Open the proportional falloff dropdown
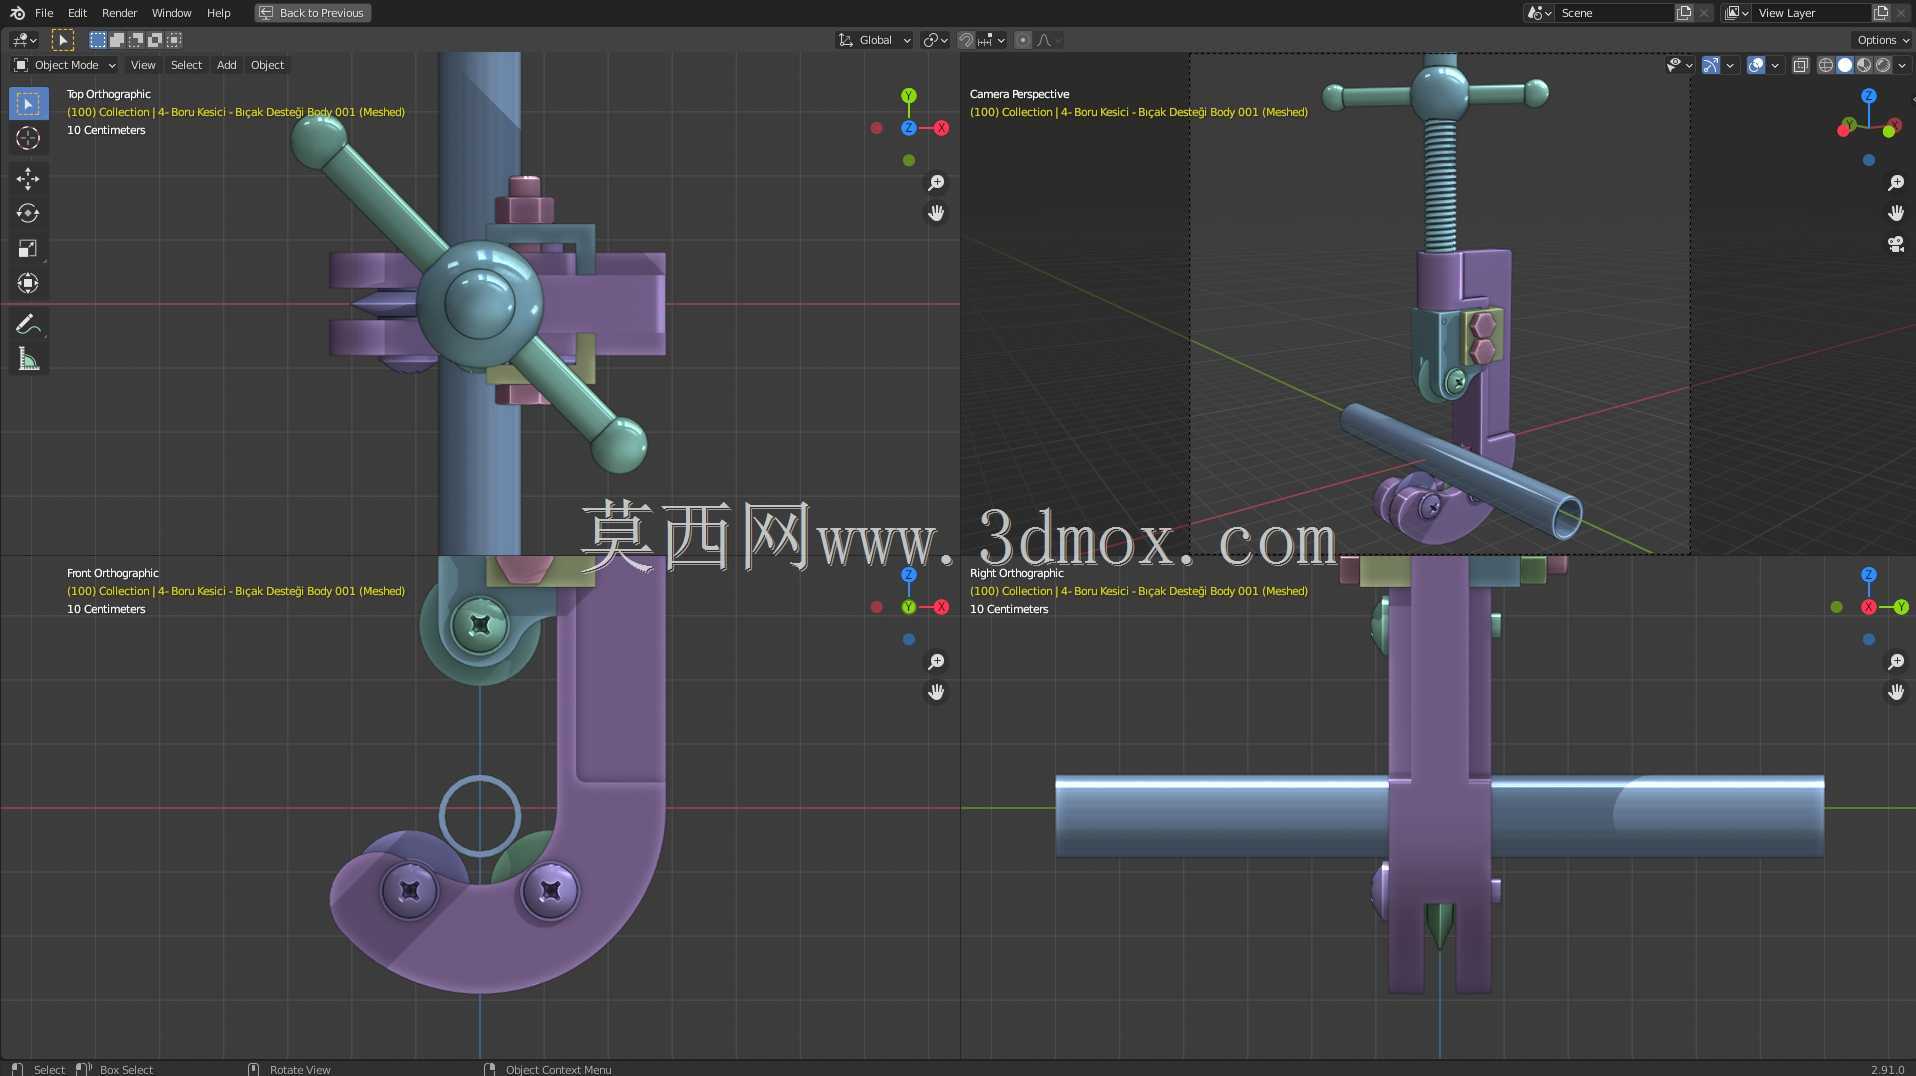This screenshot has height=1076, width=1916. [1049, 40]
